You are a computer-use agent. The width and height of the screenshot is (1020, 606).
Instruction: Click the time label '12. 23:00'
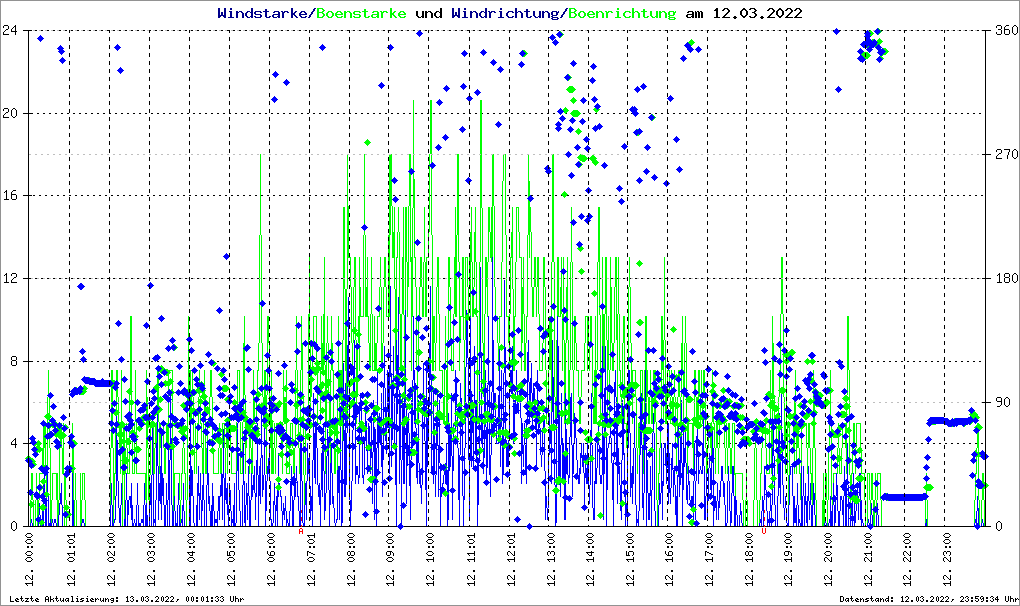(946, 557)
